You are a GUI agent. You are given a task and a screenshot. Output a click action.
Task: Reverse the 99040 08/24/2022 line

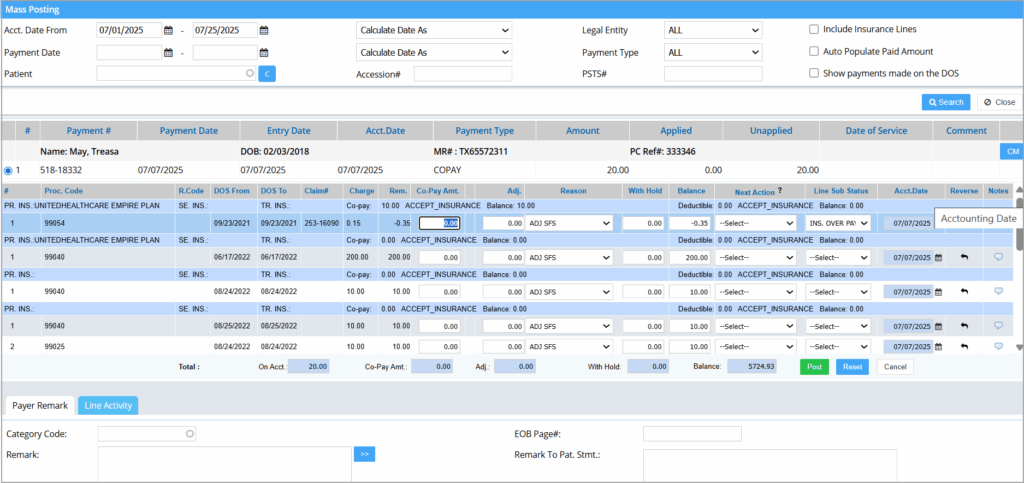965,291
